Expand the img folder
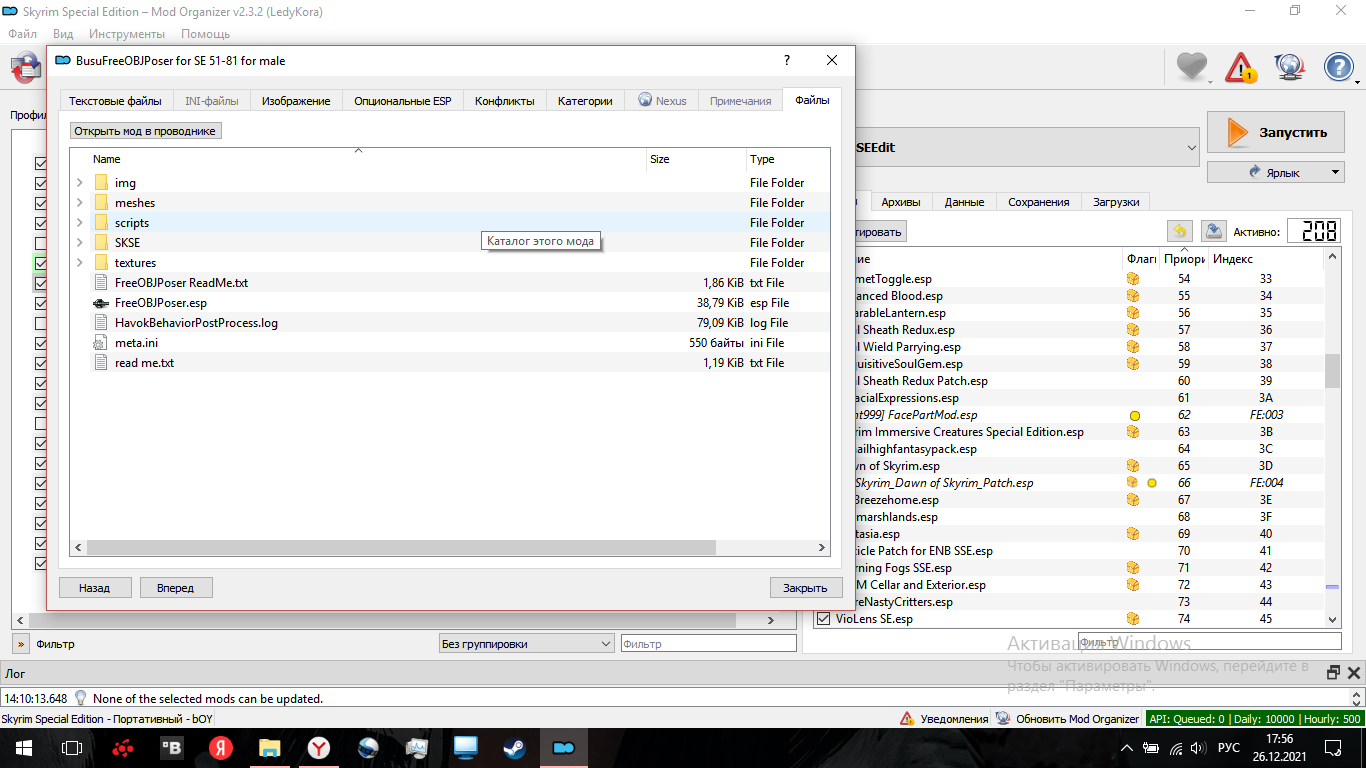 pos(79,183)
